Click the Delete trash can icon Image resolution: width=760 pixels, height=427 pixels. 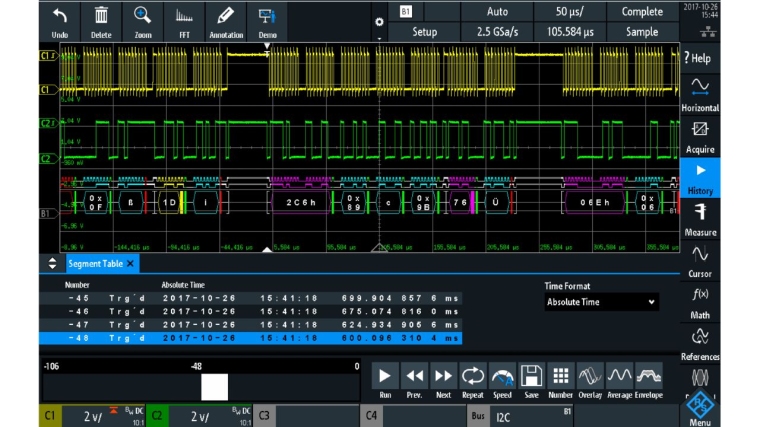[x=101, y=20]
